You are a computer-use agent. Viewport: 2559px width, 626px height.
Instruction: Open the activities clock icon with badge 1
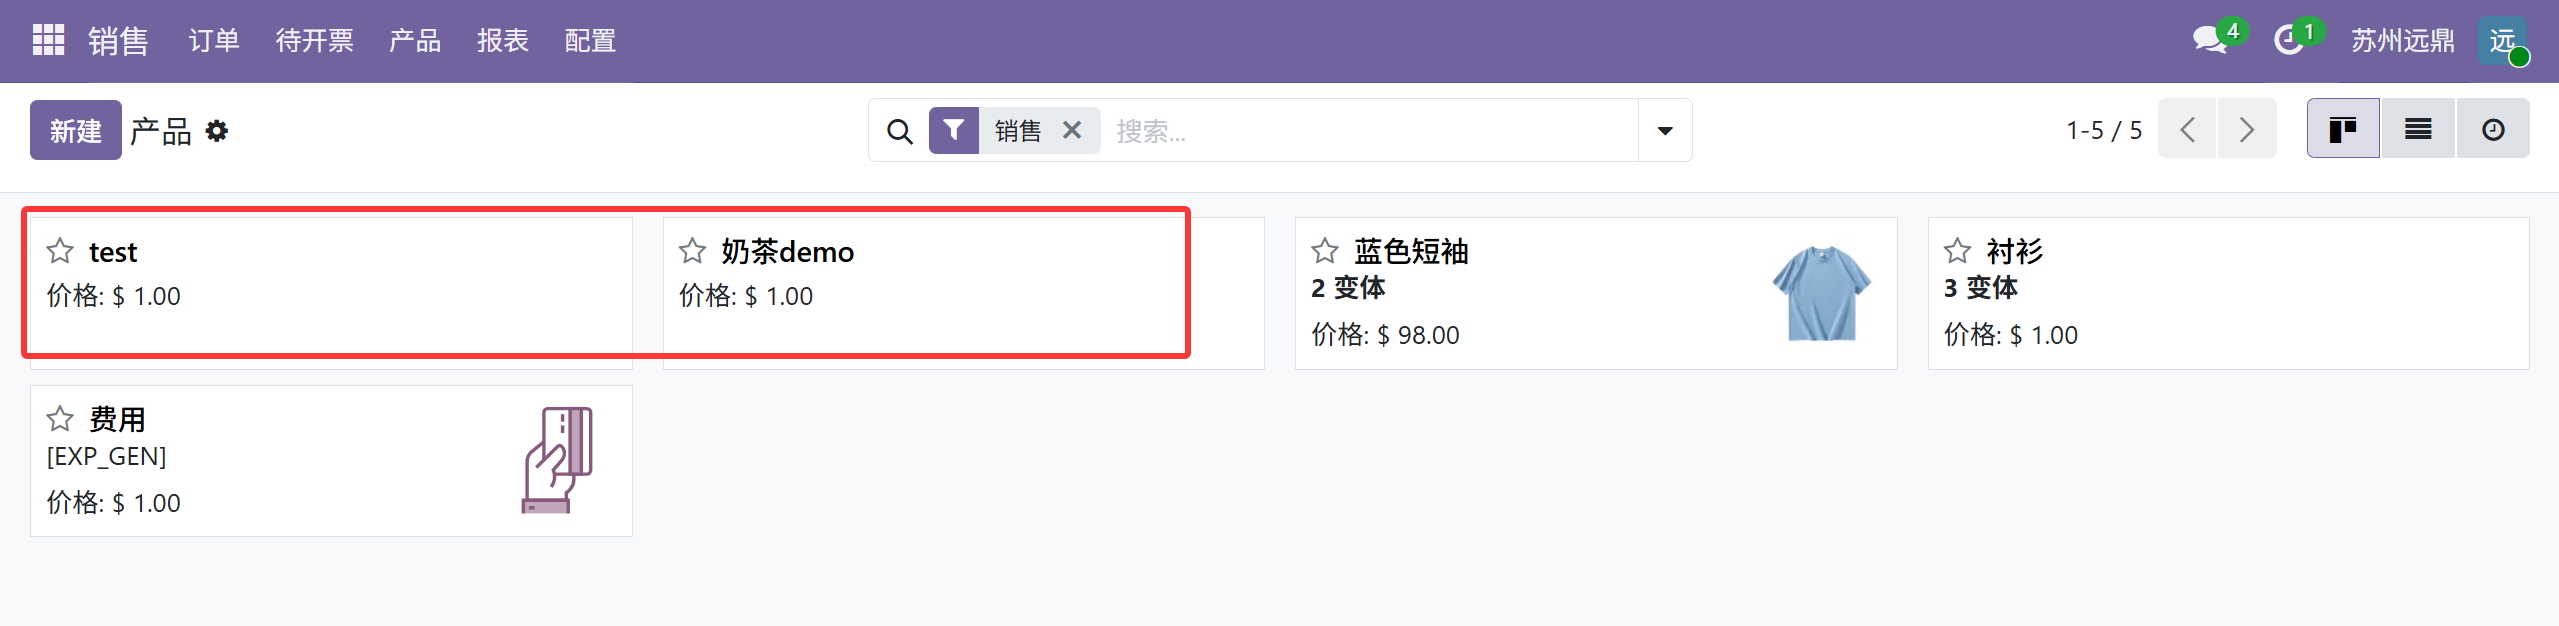tap(2288, 40)
